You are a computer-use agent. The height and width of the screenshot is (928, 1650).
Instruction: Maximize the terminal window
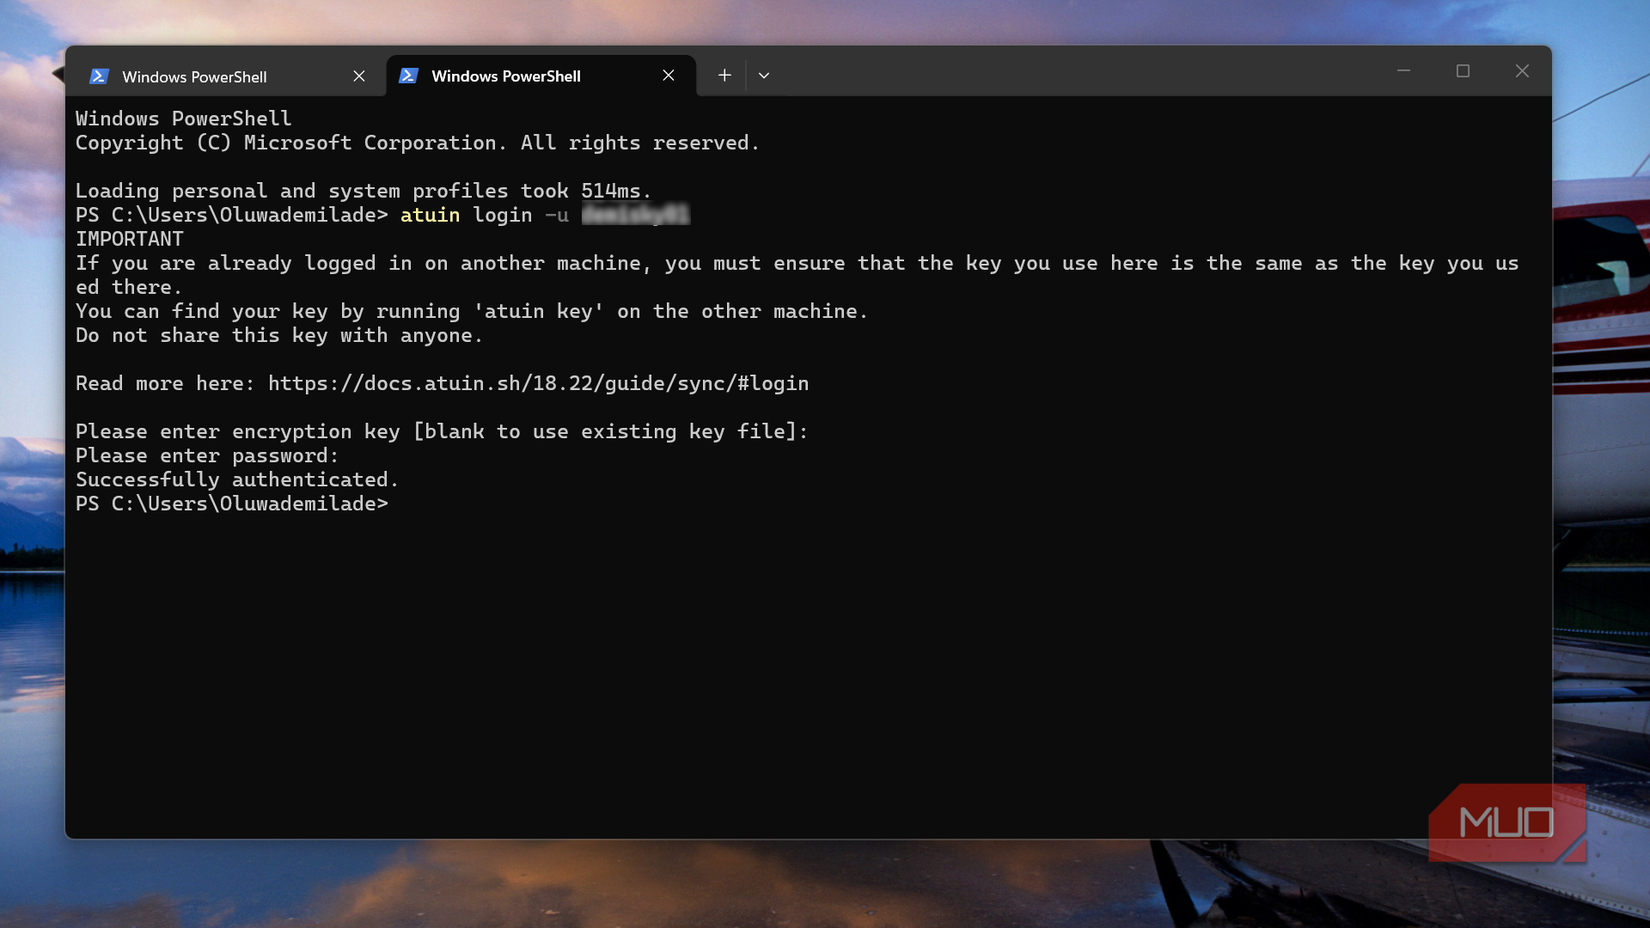click(1463, 71)
